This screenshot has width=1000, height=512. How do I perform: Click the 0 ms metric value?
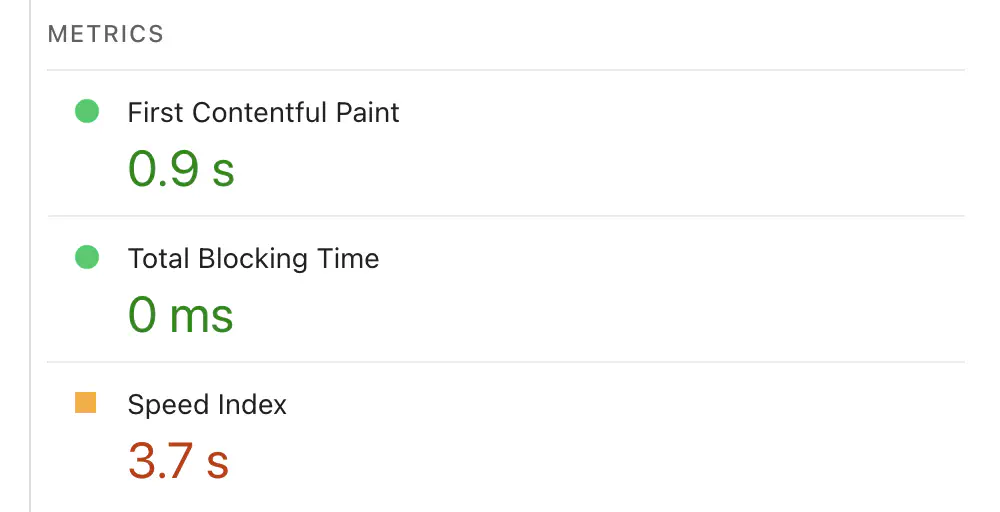tap(181, 315)
